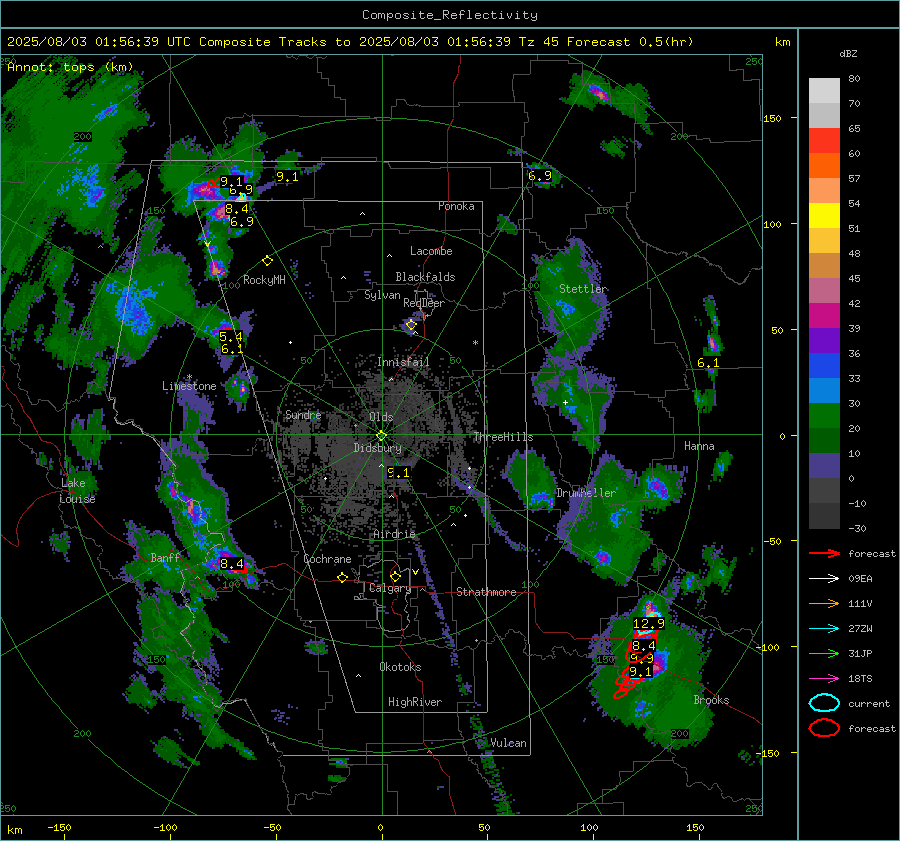This screenshot has width=900, height=841.
Task: Click the Blackfalds town label
Action: click(425, 277)
